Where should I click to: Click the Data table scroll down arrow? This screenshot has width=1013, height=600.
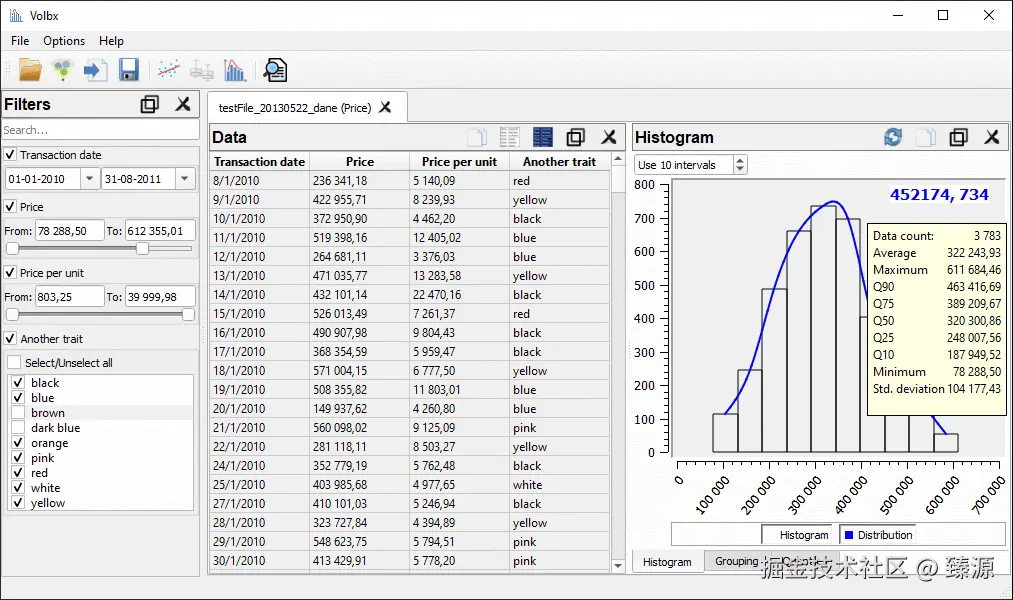coord(618,565)
